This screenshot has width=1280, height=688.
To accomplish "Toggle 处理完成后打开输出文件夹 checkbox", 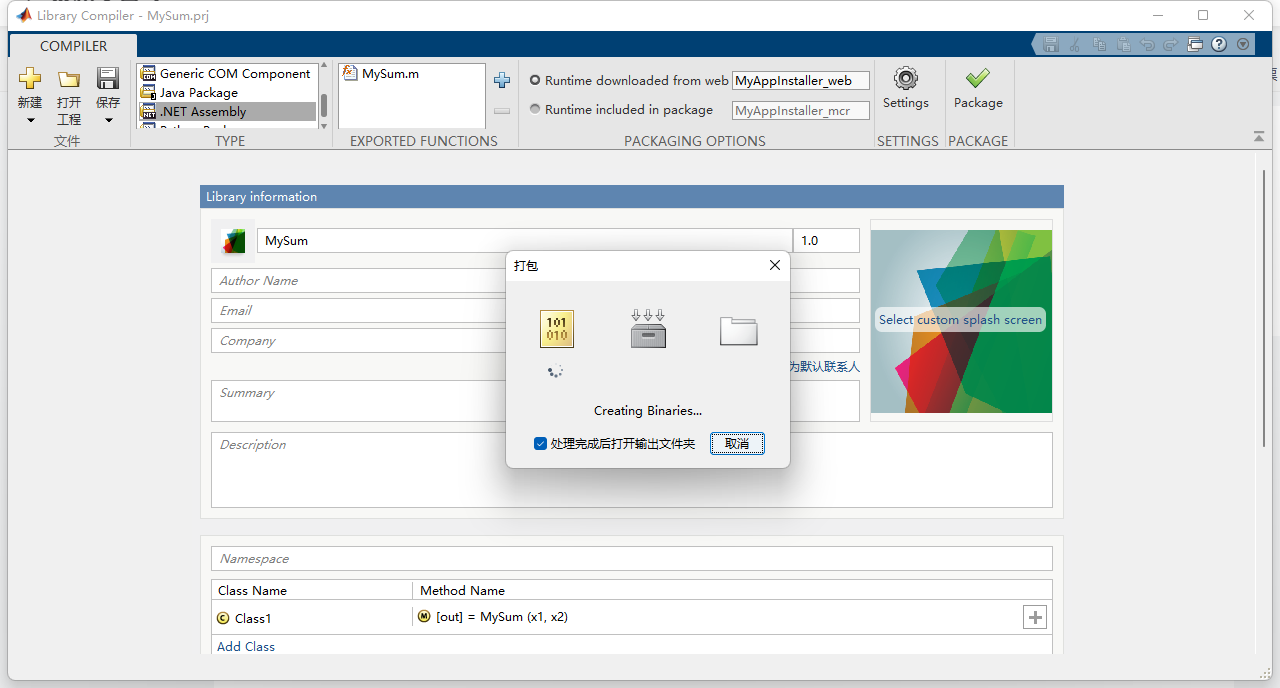I will tap(540, 443).
